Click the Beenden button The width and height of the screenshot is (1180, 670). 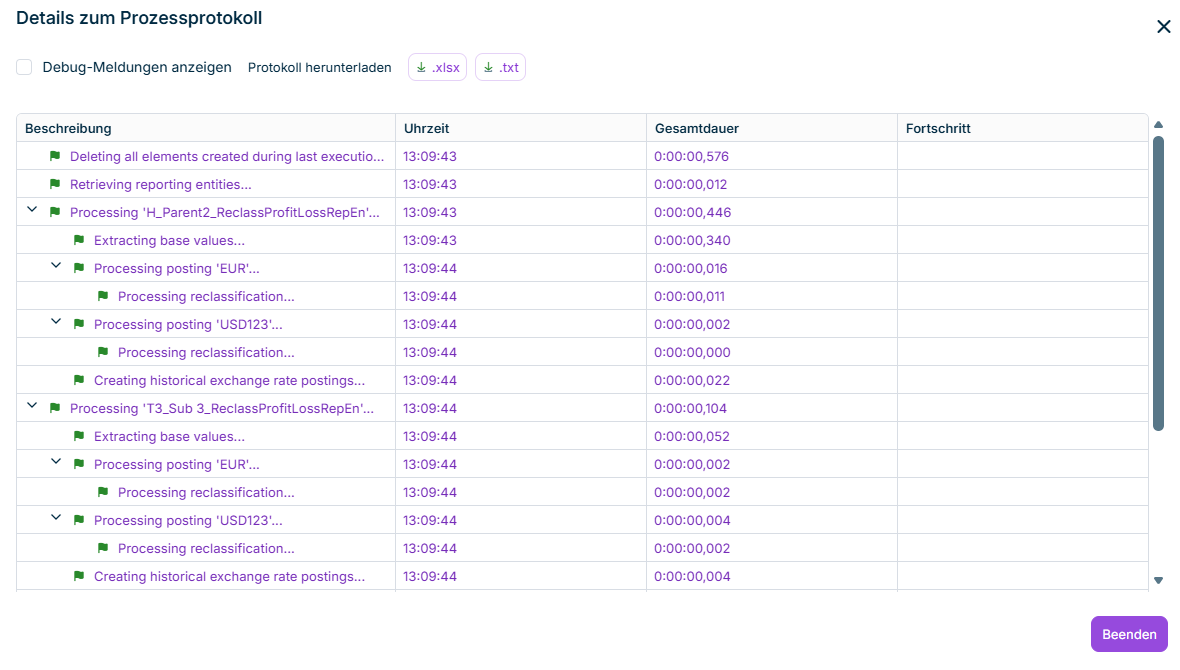tap(1129, 634)
